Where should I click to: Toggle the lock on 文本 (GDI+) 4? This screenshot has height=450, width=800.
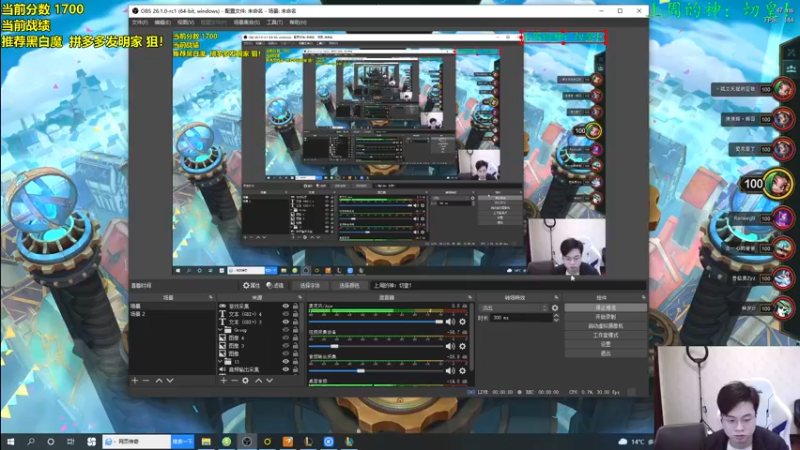click(295, 314)
